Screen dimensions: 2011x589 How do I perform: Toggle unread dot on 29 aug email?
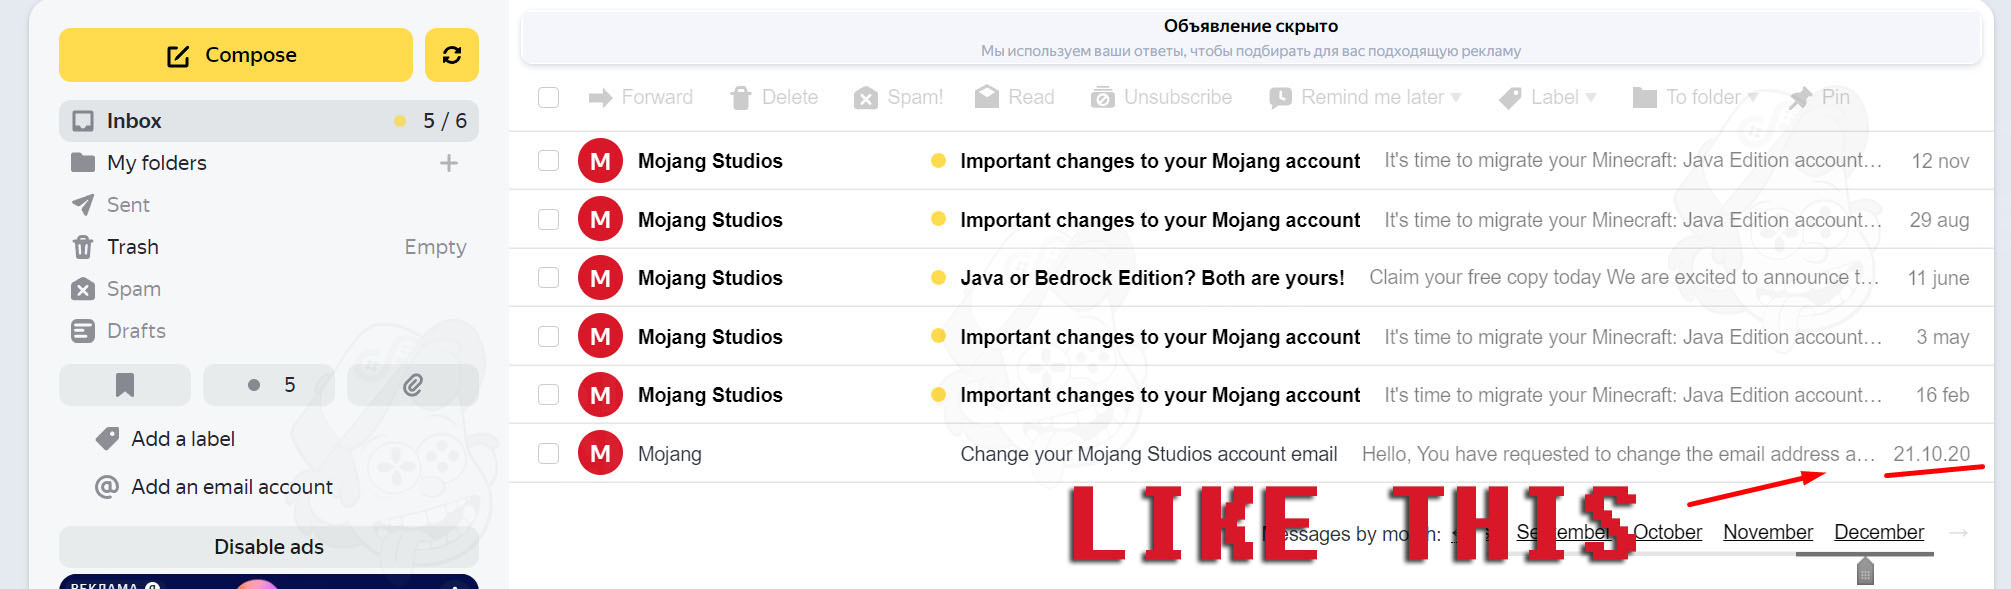(938, 219)
